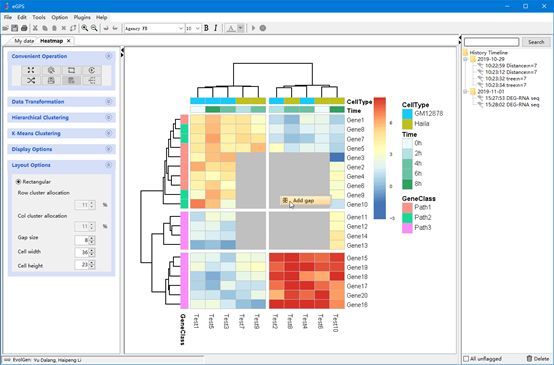
Task: Click the GM12878 blue legend swatch
Action: (x=407, y=114)
